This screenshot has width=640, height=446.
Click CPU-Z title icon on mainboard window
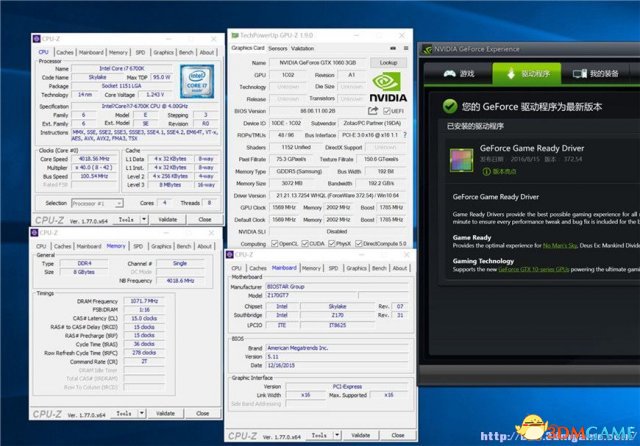coord(230,255)
